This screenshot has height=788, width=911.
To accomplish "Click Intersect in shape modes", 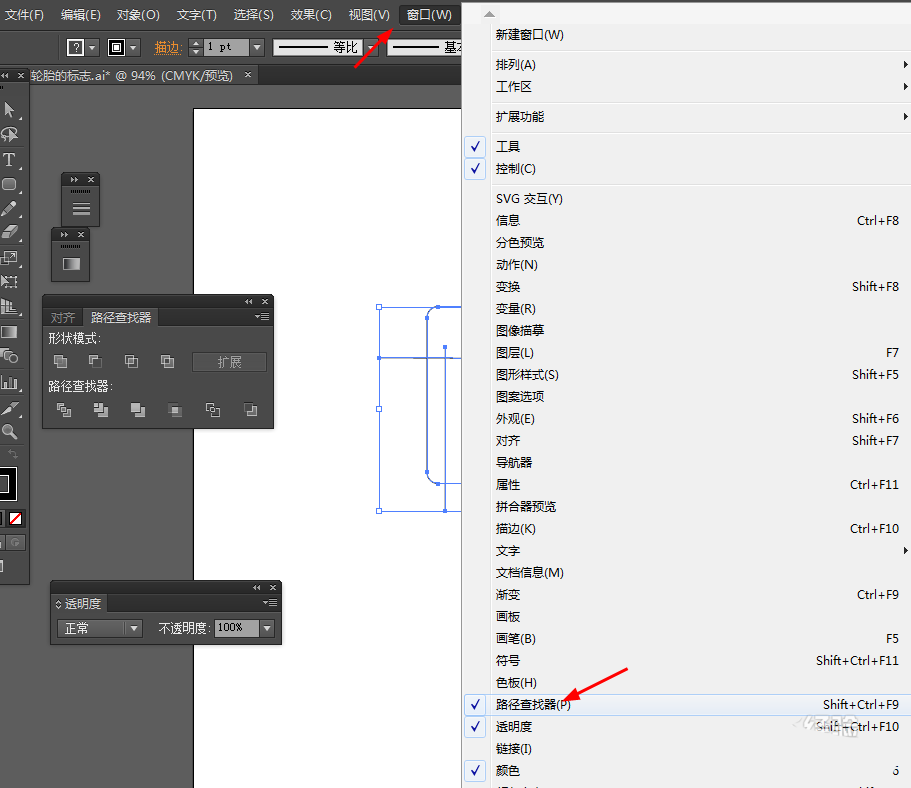I will [131, 361].
